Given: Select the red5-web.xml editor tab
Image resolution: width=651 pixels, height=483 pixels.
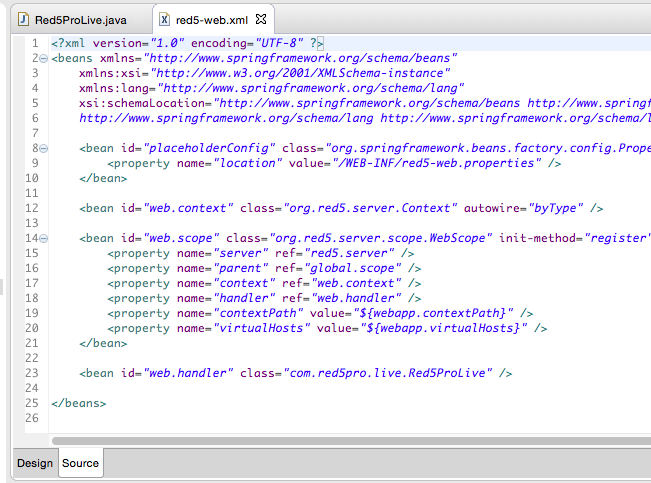Looking at the screenshot, I should tap(211, 20).
